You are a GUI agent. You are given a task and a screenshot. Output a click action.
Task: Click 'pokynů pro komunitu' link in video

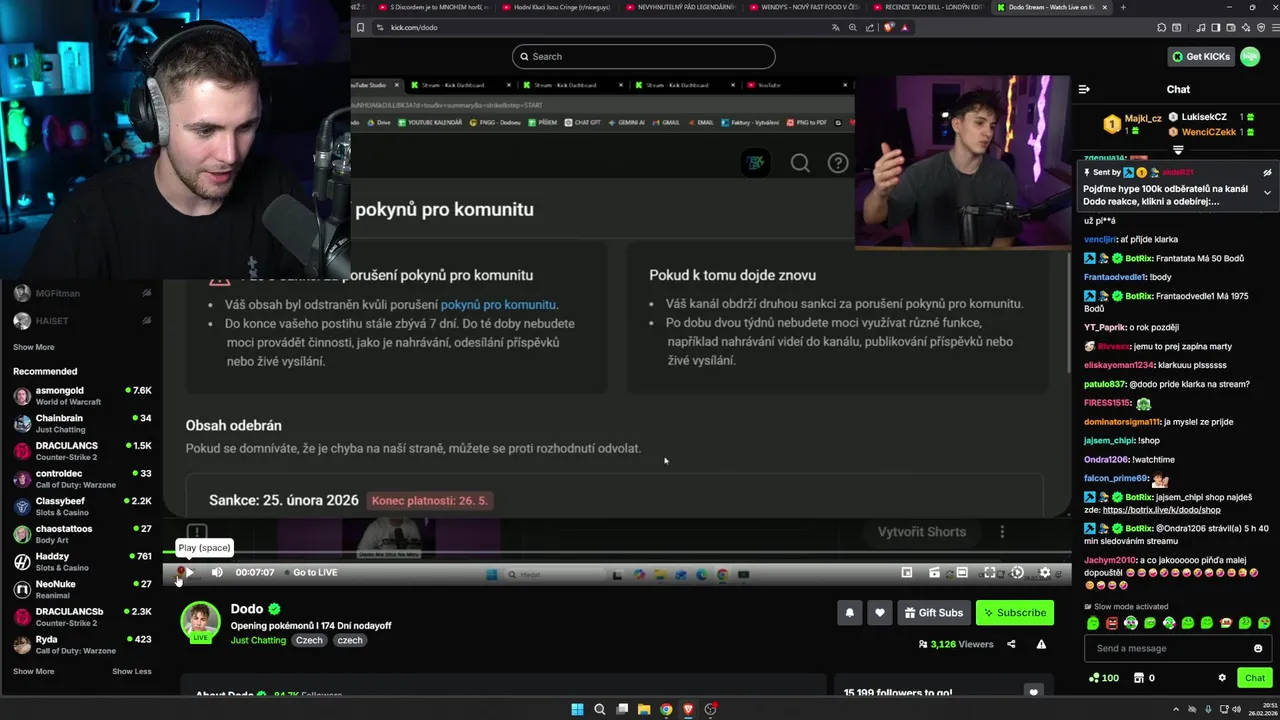coord(499,304)
